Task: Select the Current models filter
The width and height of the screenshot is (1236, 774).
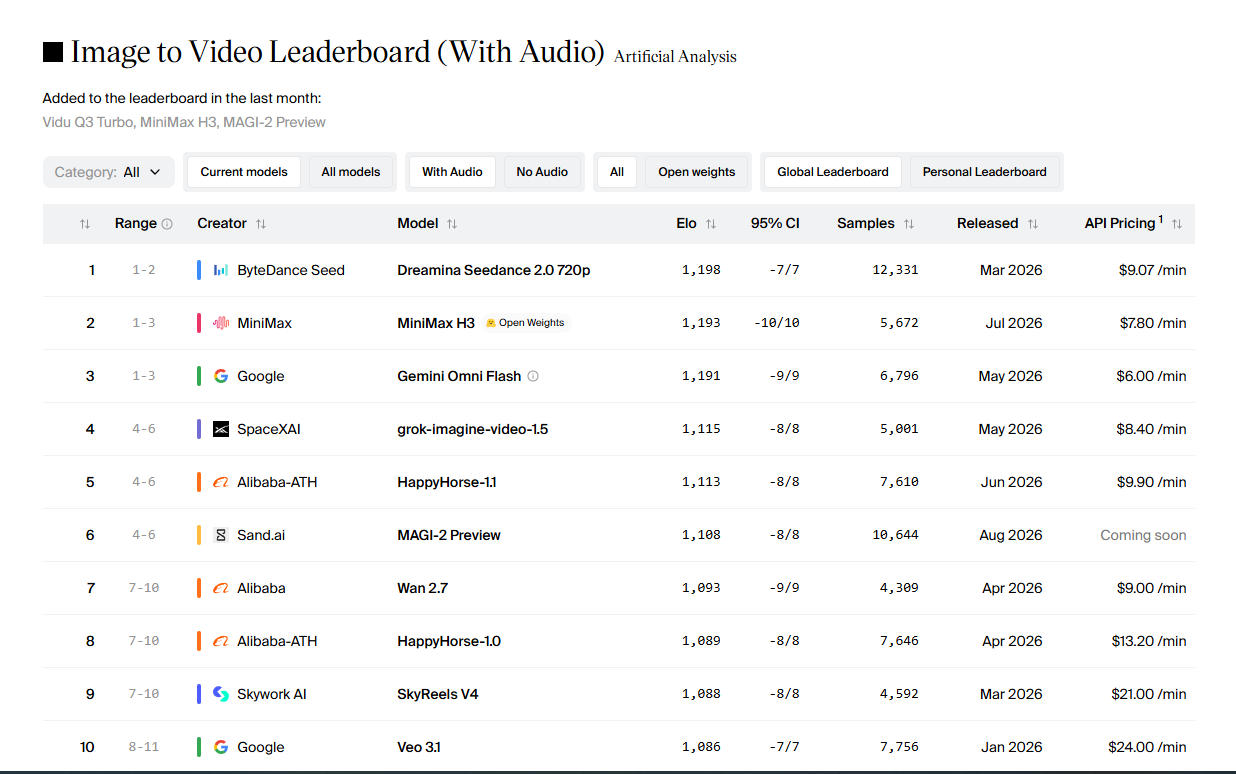Action: click(x=244, y=172)
